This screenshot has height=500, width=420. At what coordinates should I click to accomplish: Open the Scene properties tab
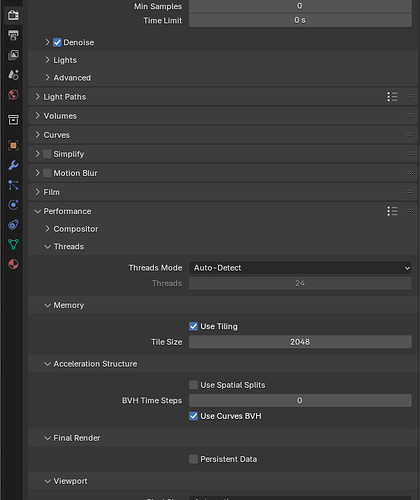click(x=13, y=75)
